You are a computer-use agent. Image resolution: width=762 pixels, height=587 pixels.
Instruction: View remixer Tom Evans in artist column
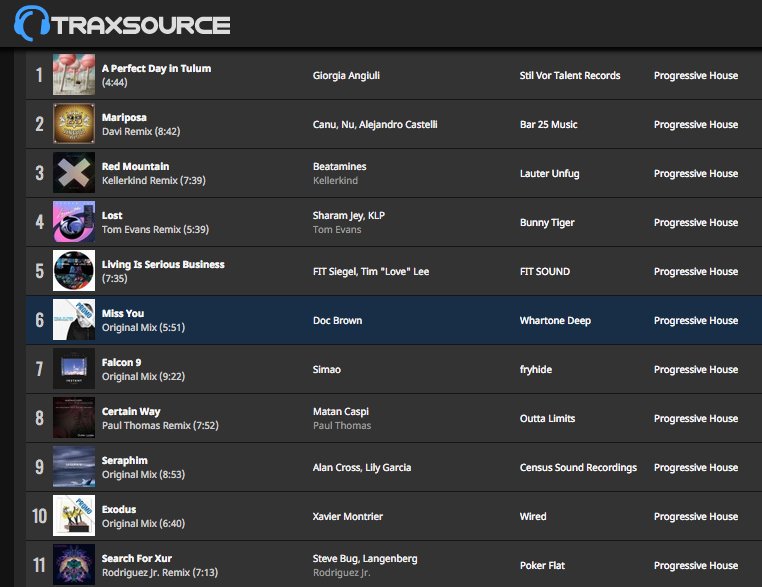click(337, 230)
